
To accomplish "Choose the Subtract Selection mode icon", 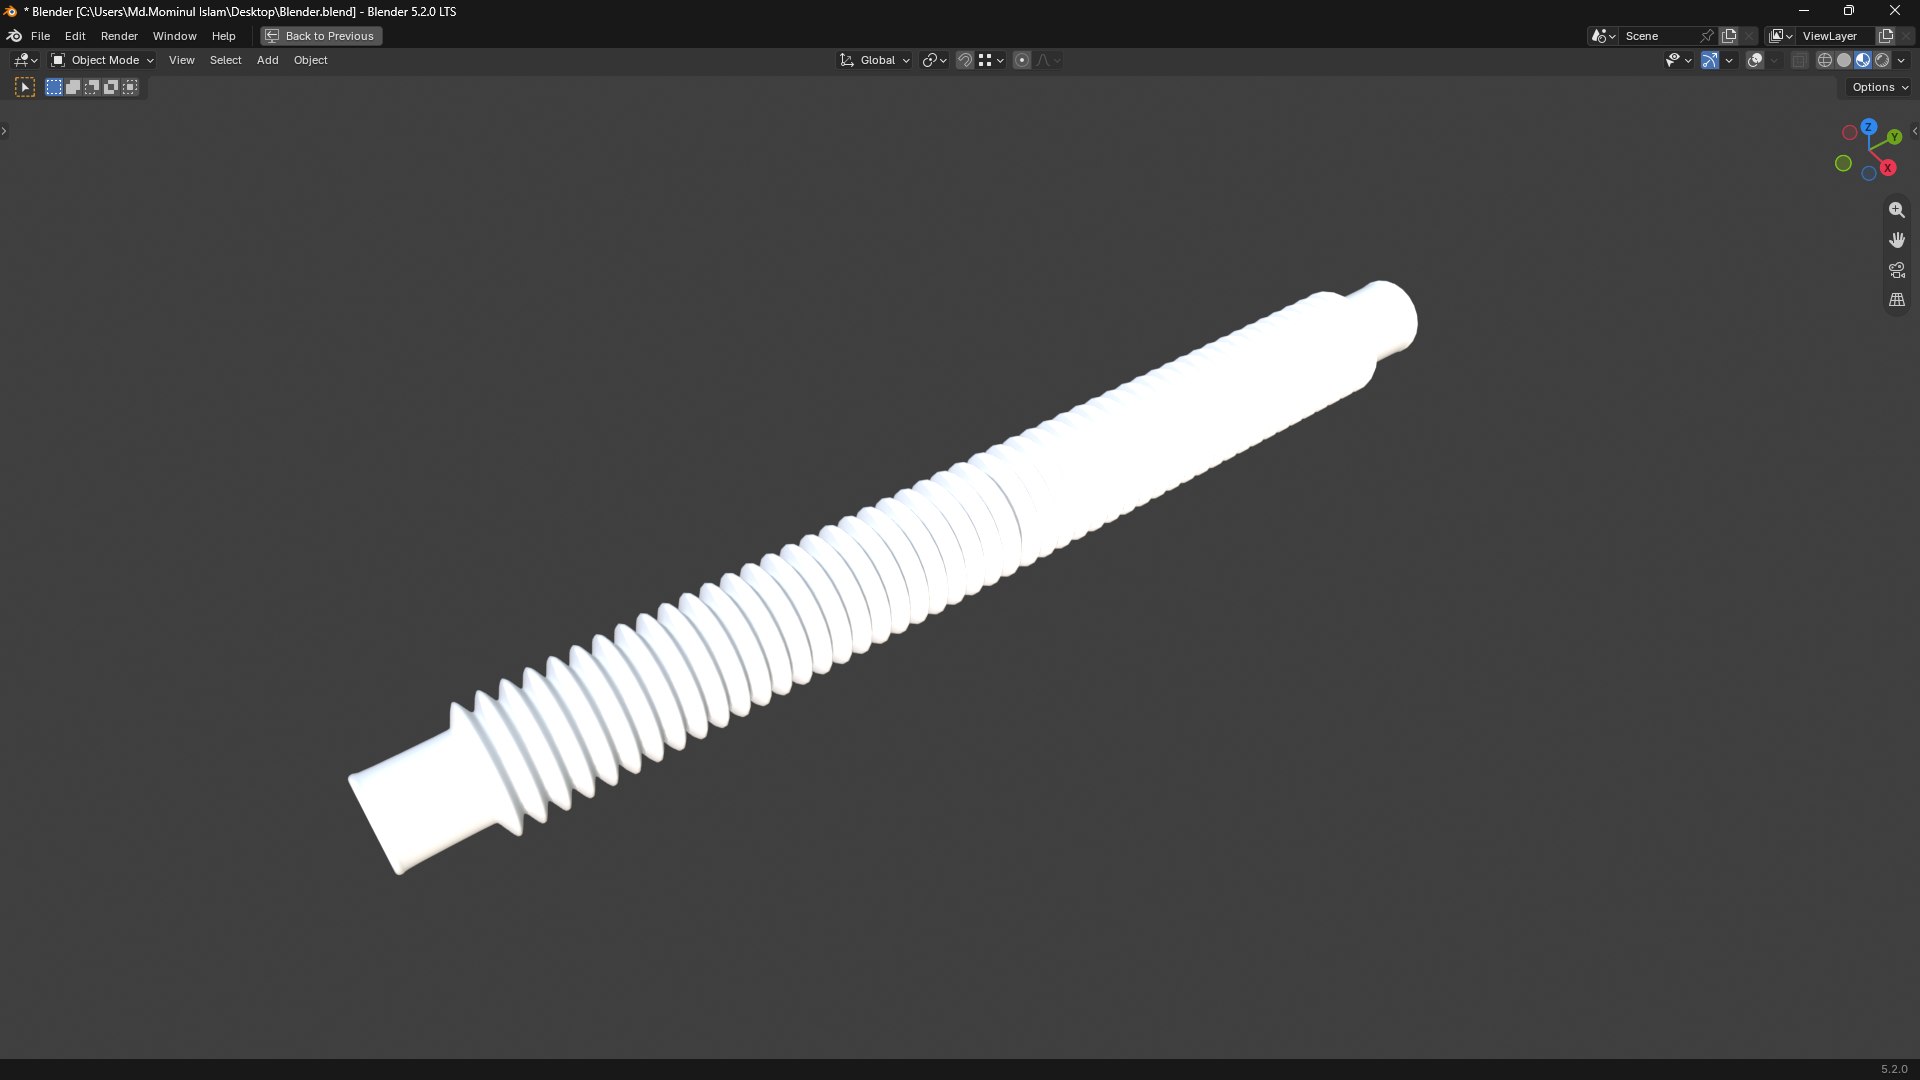I will [x=92, y=88].
